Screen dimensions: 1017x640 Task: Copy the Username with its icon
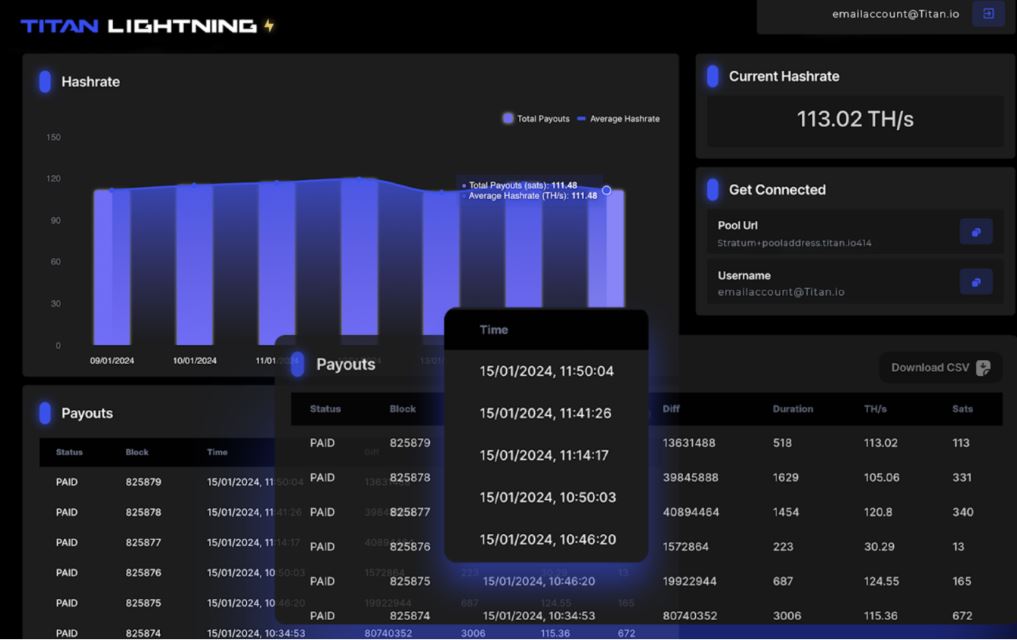point(976,282)
